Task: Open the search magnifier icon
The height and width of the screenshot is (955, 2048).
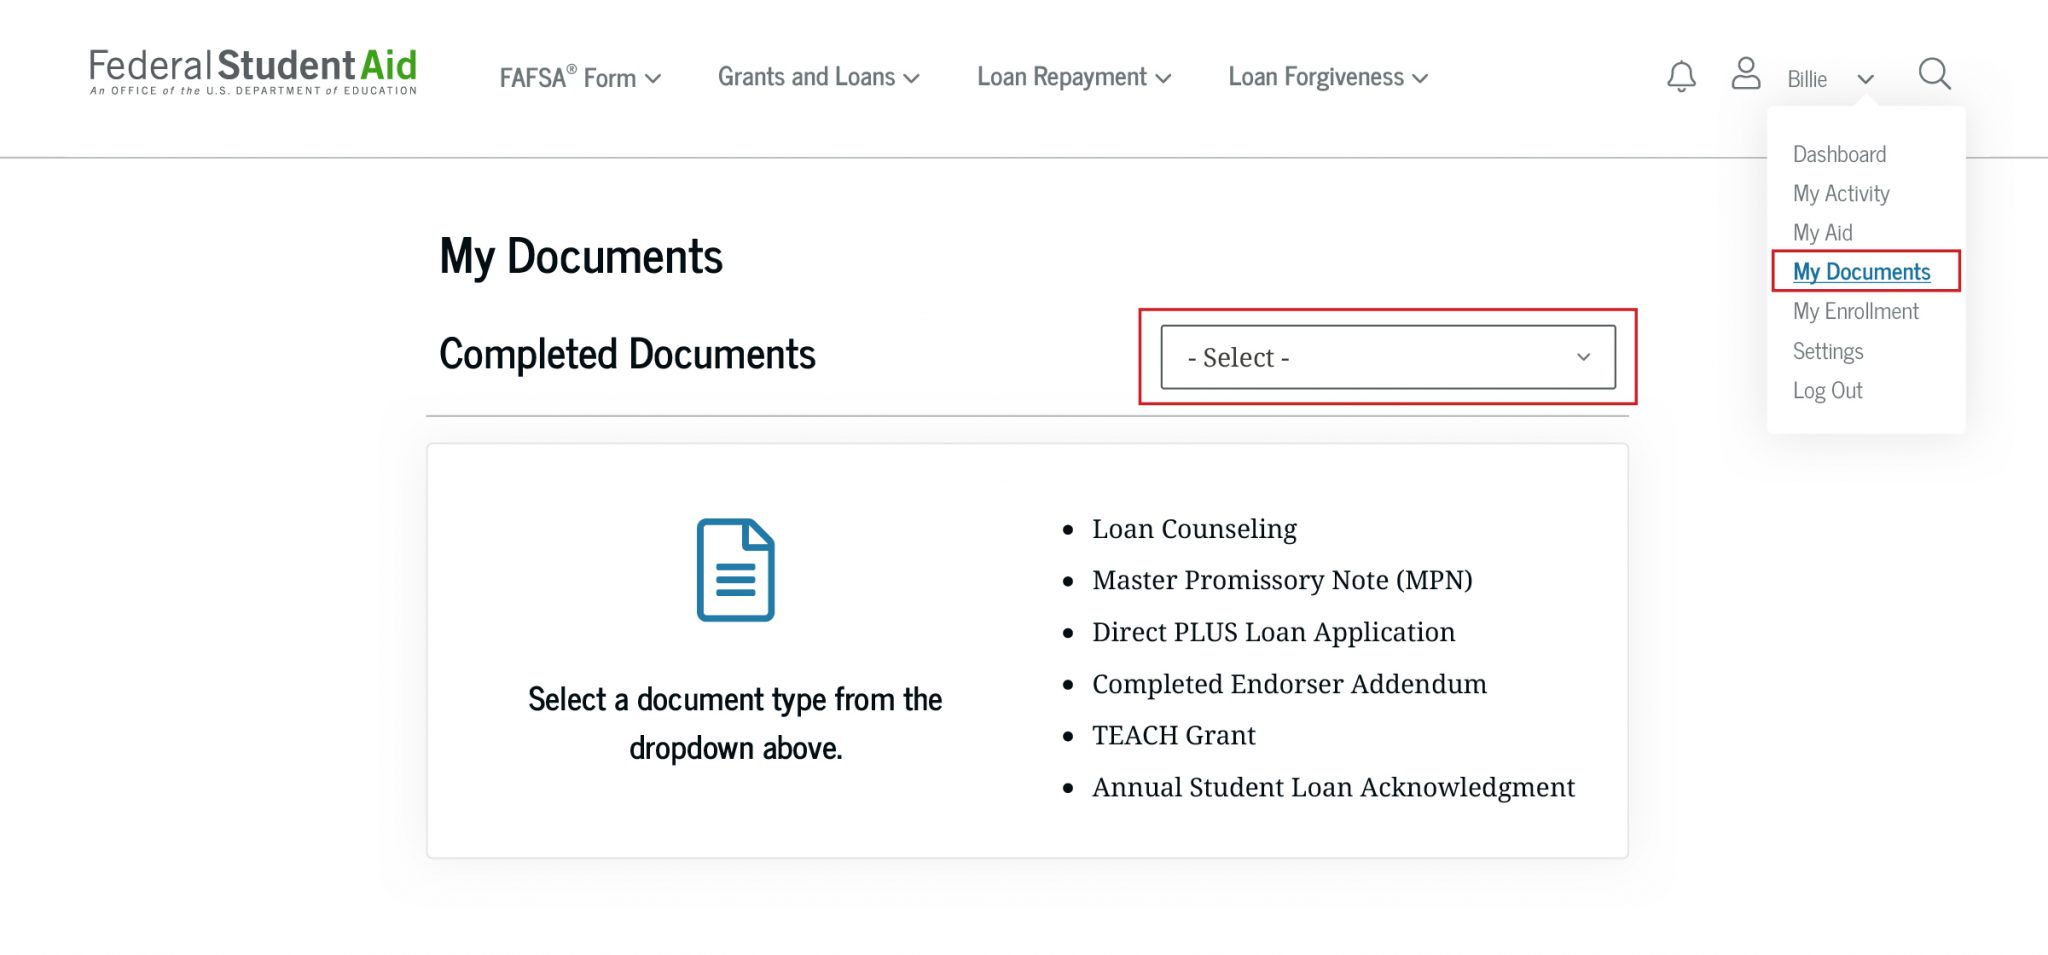Action: pyautogui.click(x=1935, y=74)
